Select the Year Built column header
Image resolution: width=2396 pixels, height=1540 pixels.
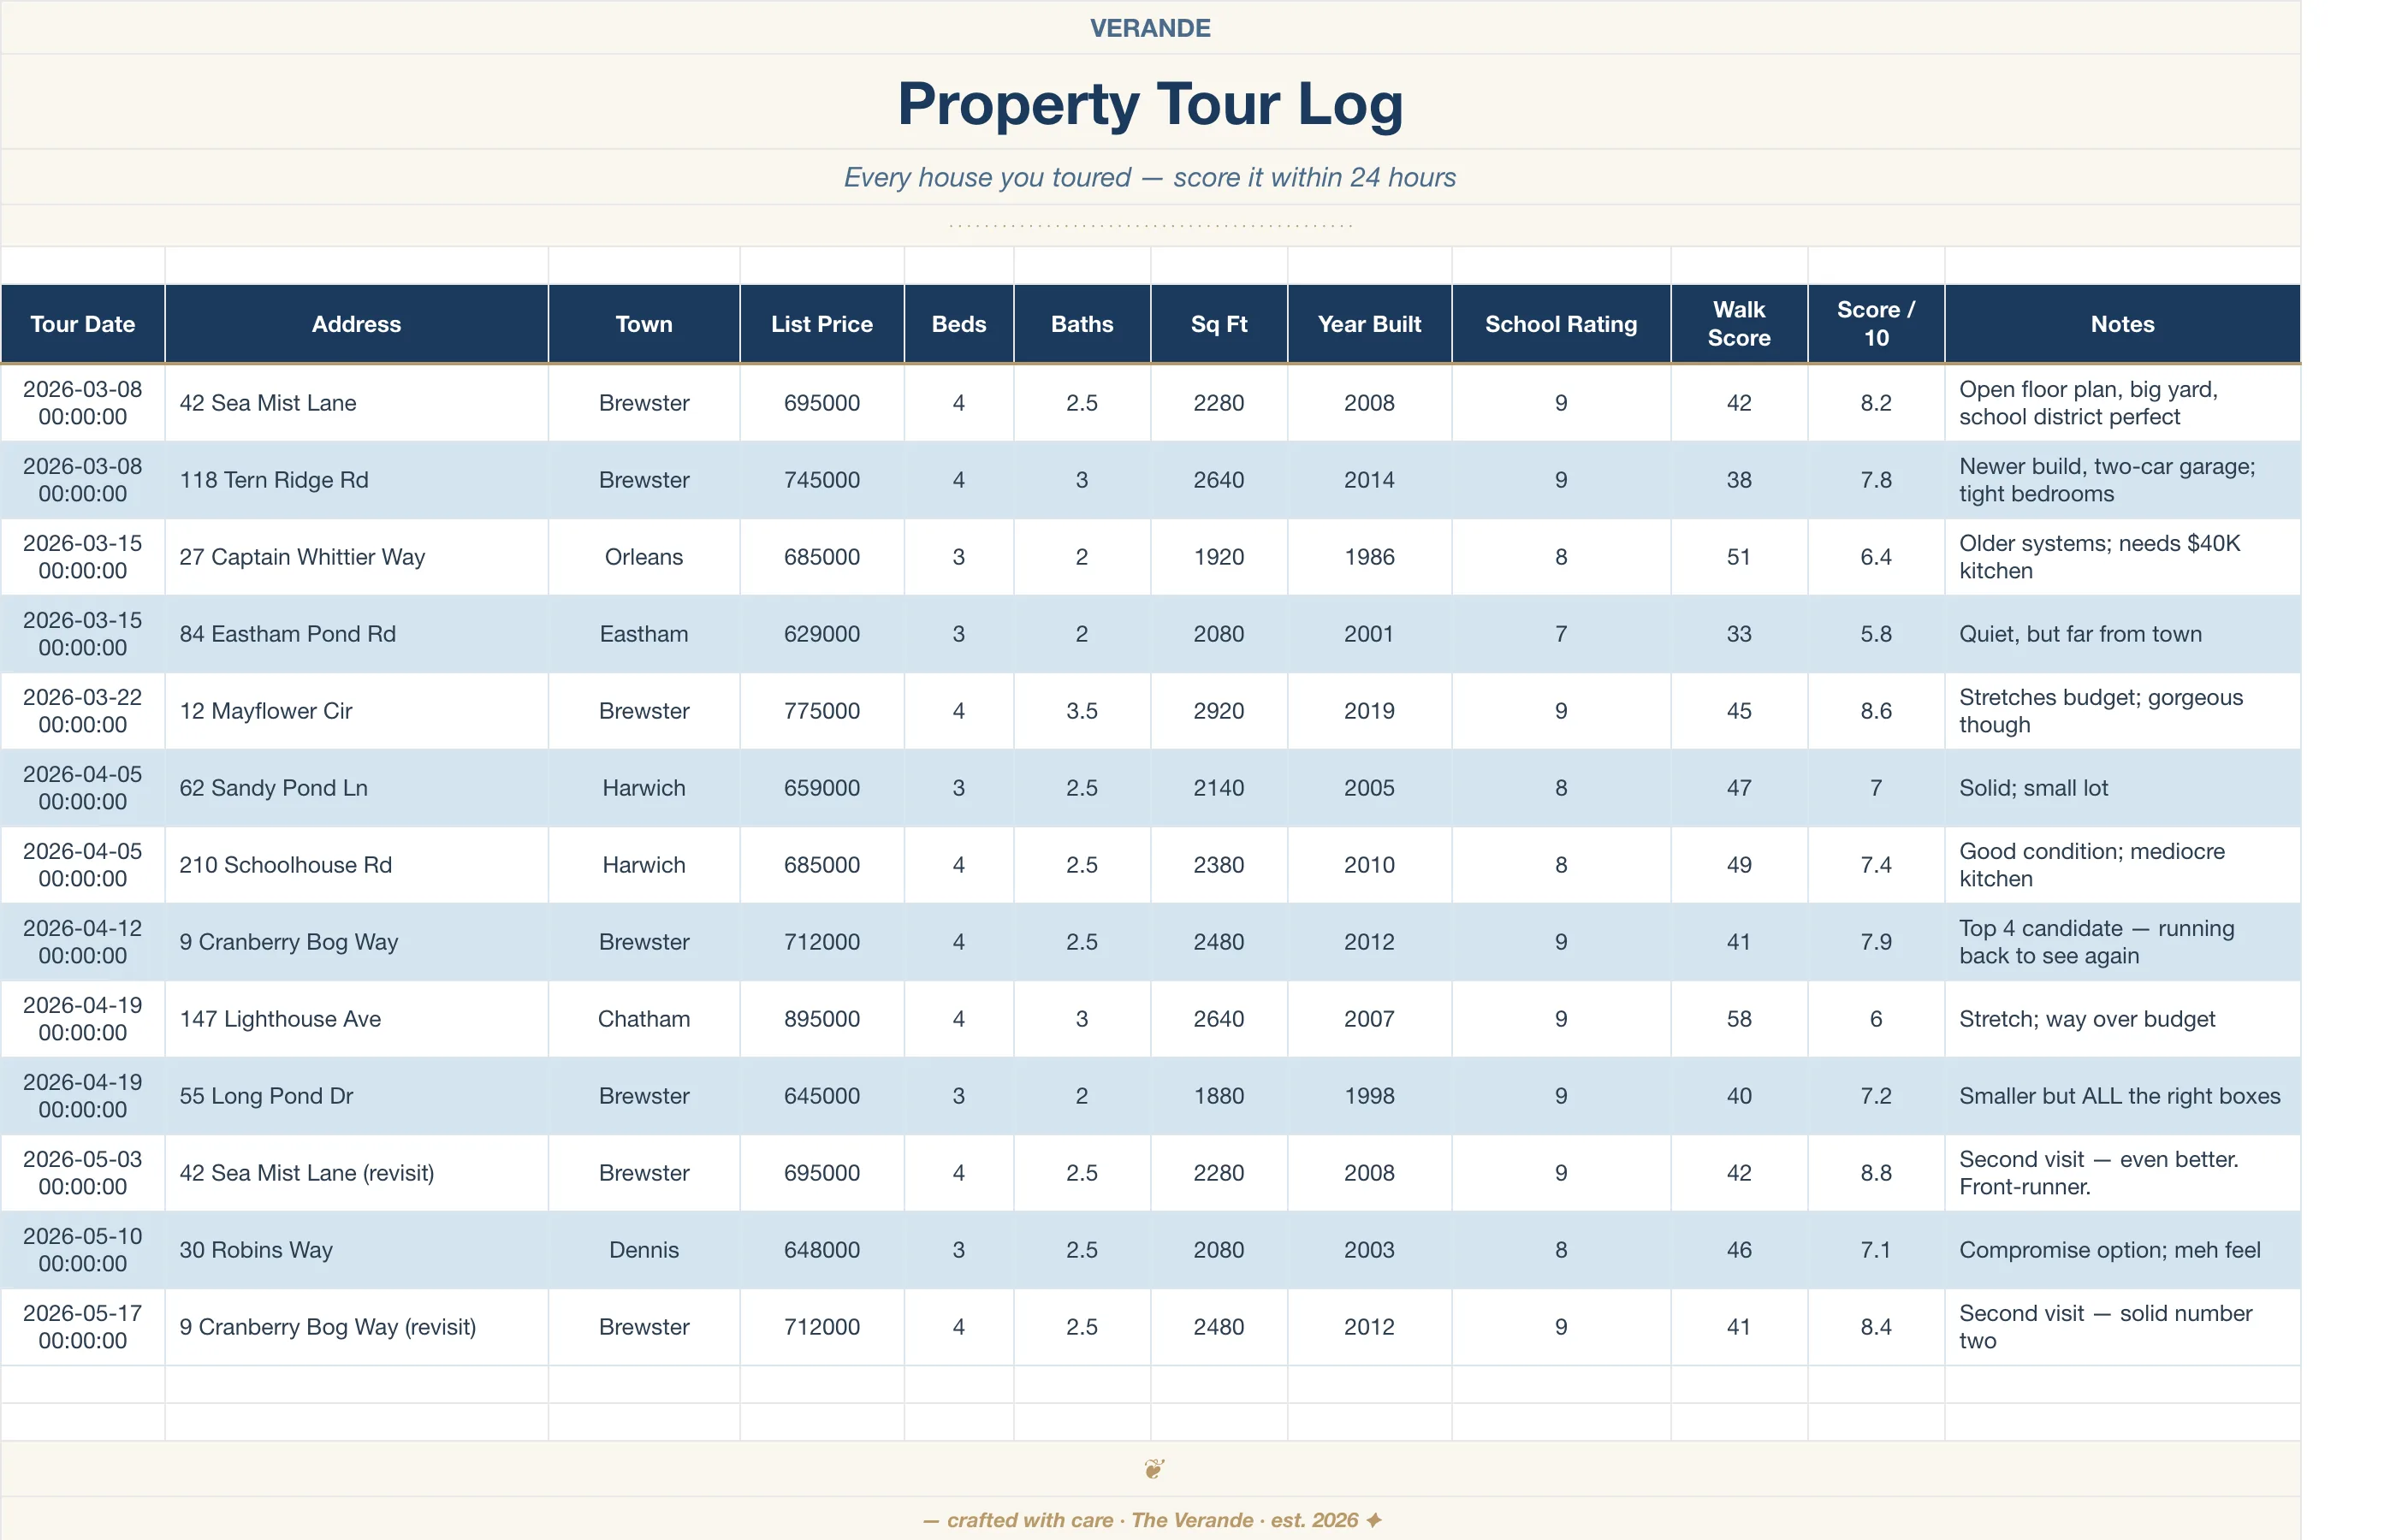click(1369, 324)
